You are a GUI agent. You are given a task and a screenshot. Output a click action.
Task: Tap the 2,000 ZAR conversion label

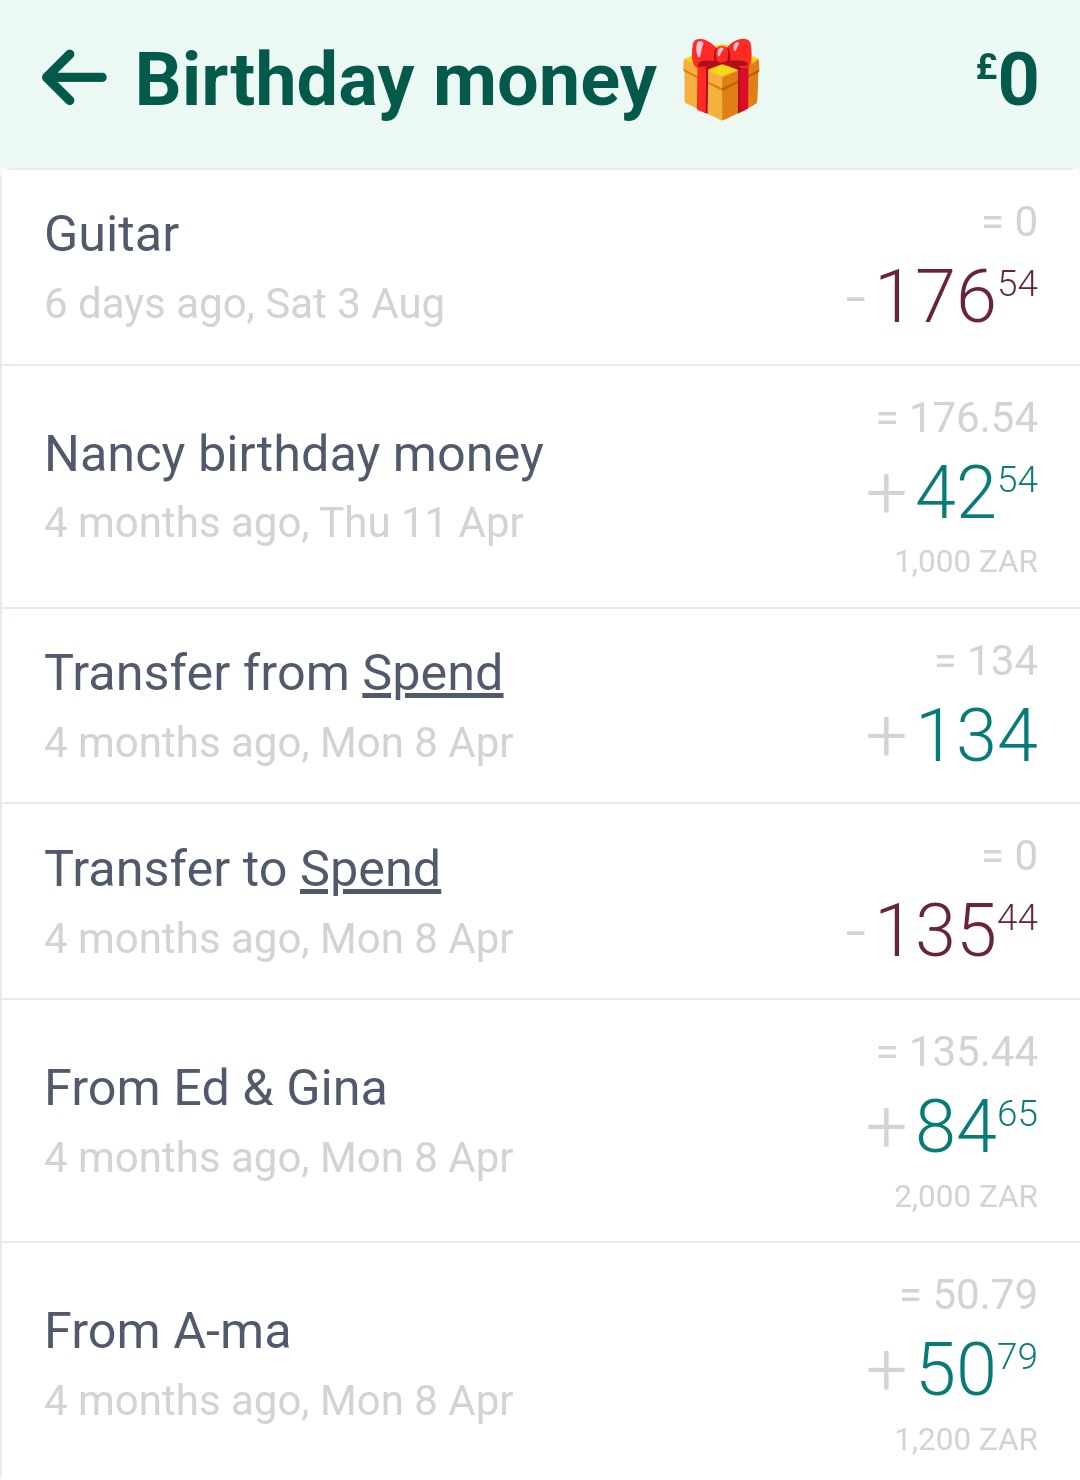pyautogui.click(x=966, y=1196)
